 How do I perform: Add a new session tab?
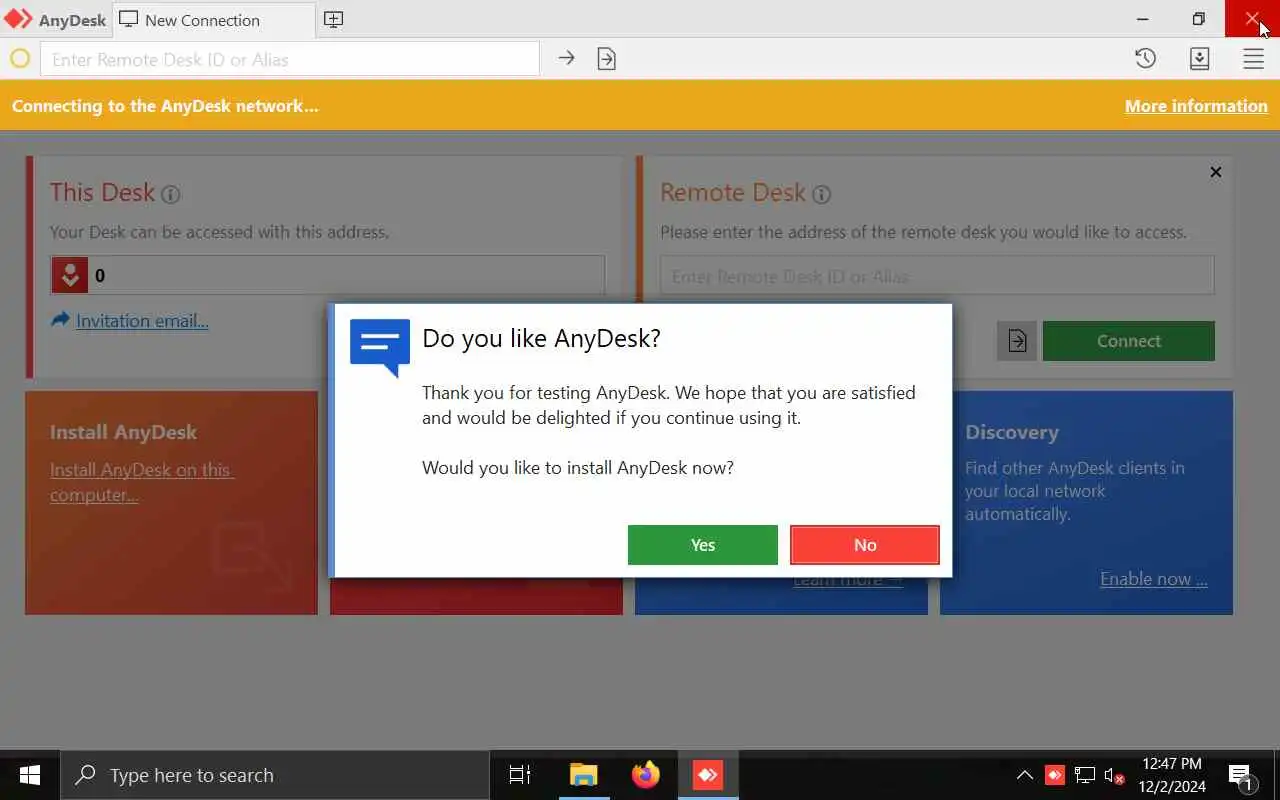(334, 20)
